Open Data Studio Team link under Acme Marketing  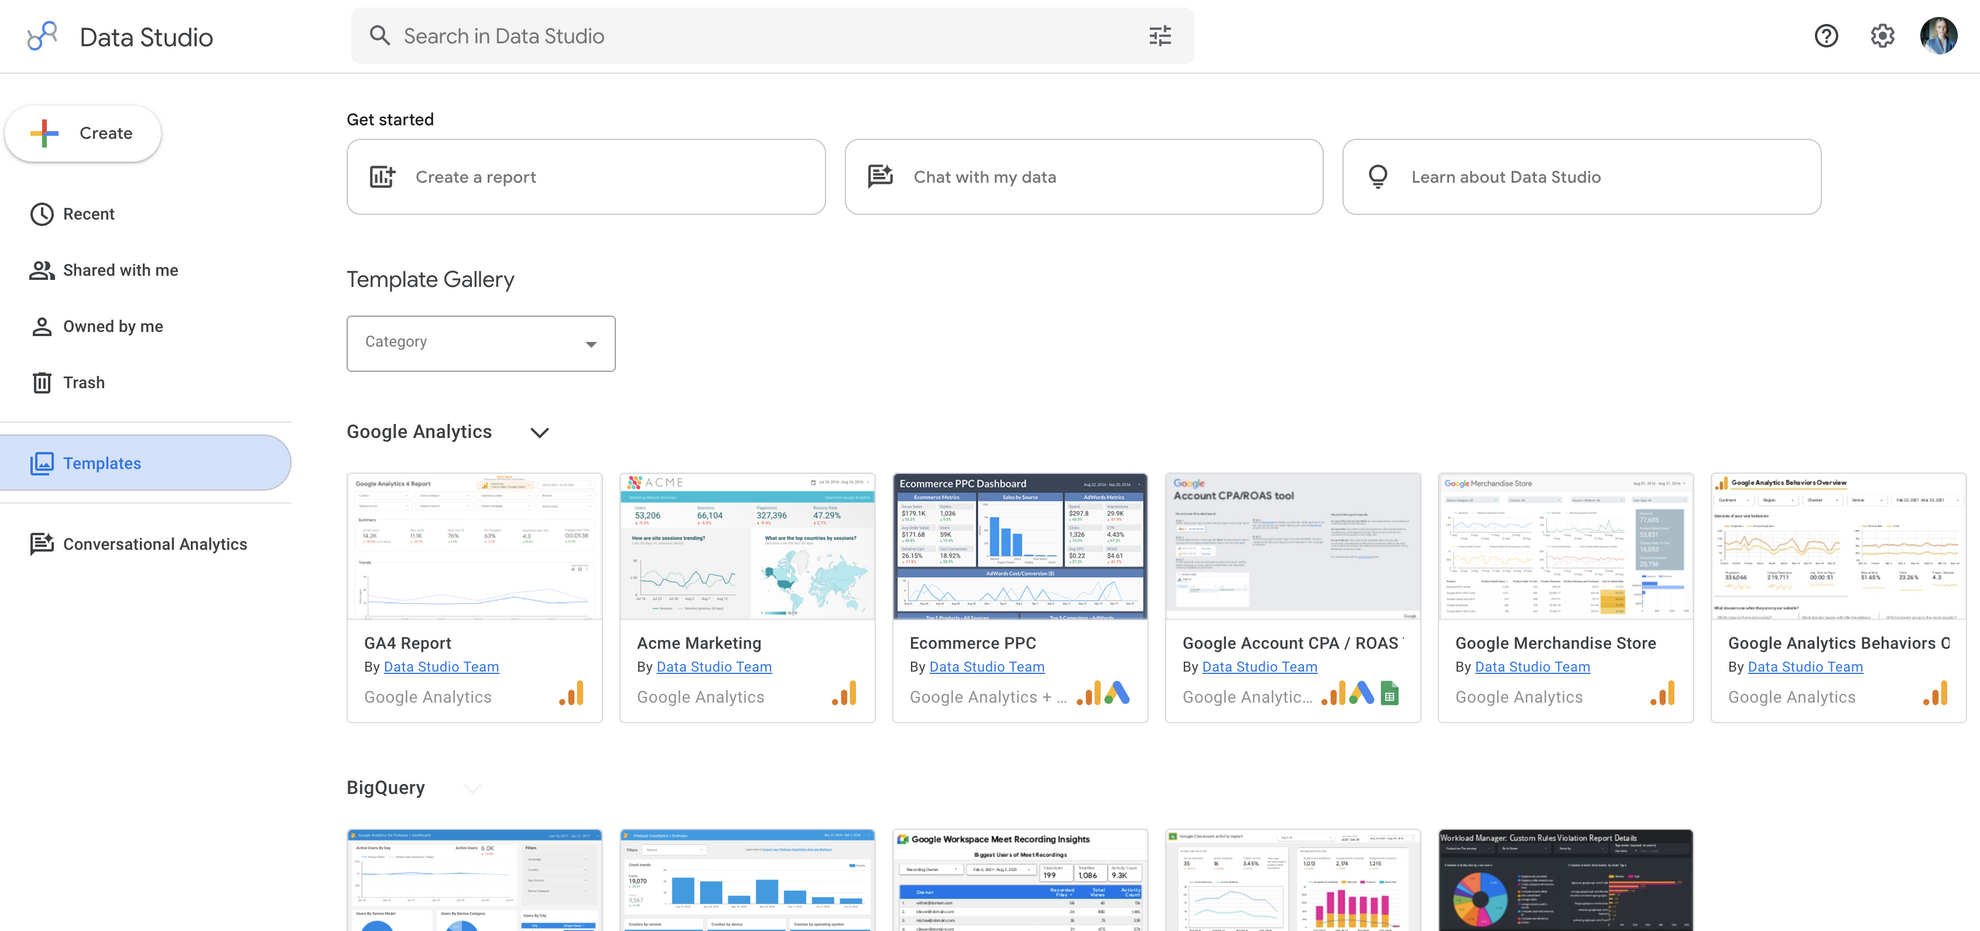pos(714,667)
